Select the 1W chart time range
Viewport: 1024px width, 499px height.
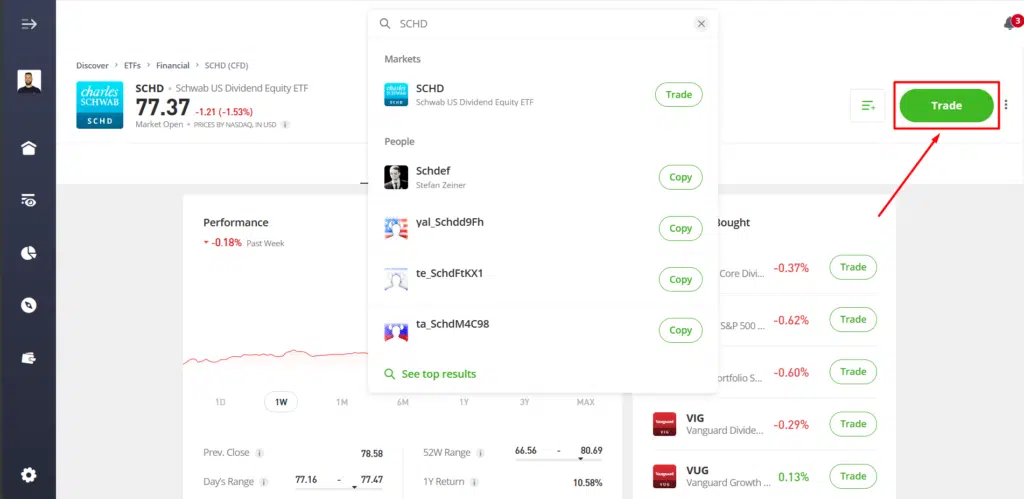point(281,402)
